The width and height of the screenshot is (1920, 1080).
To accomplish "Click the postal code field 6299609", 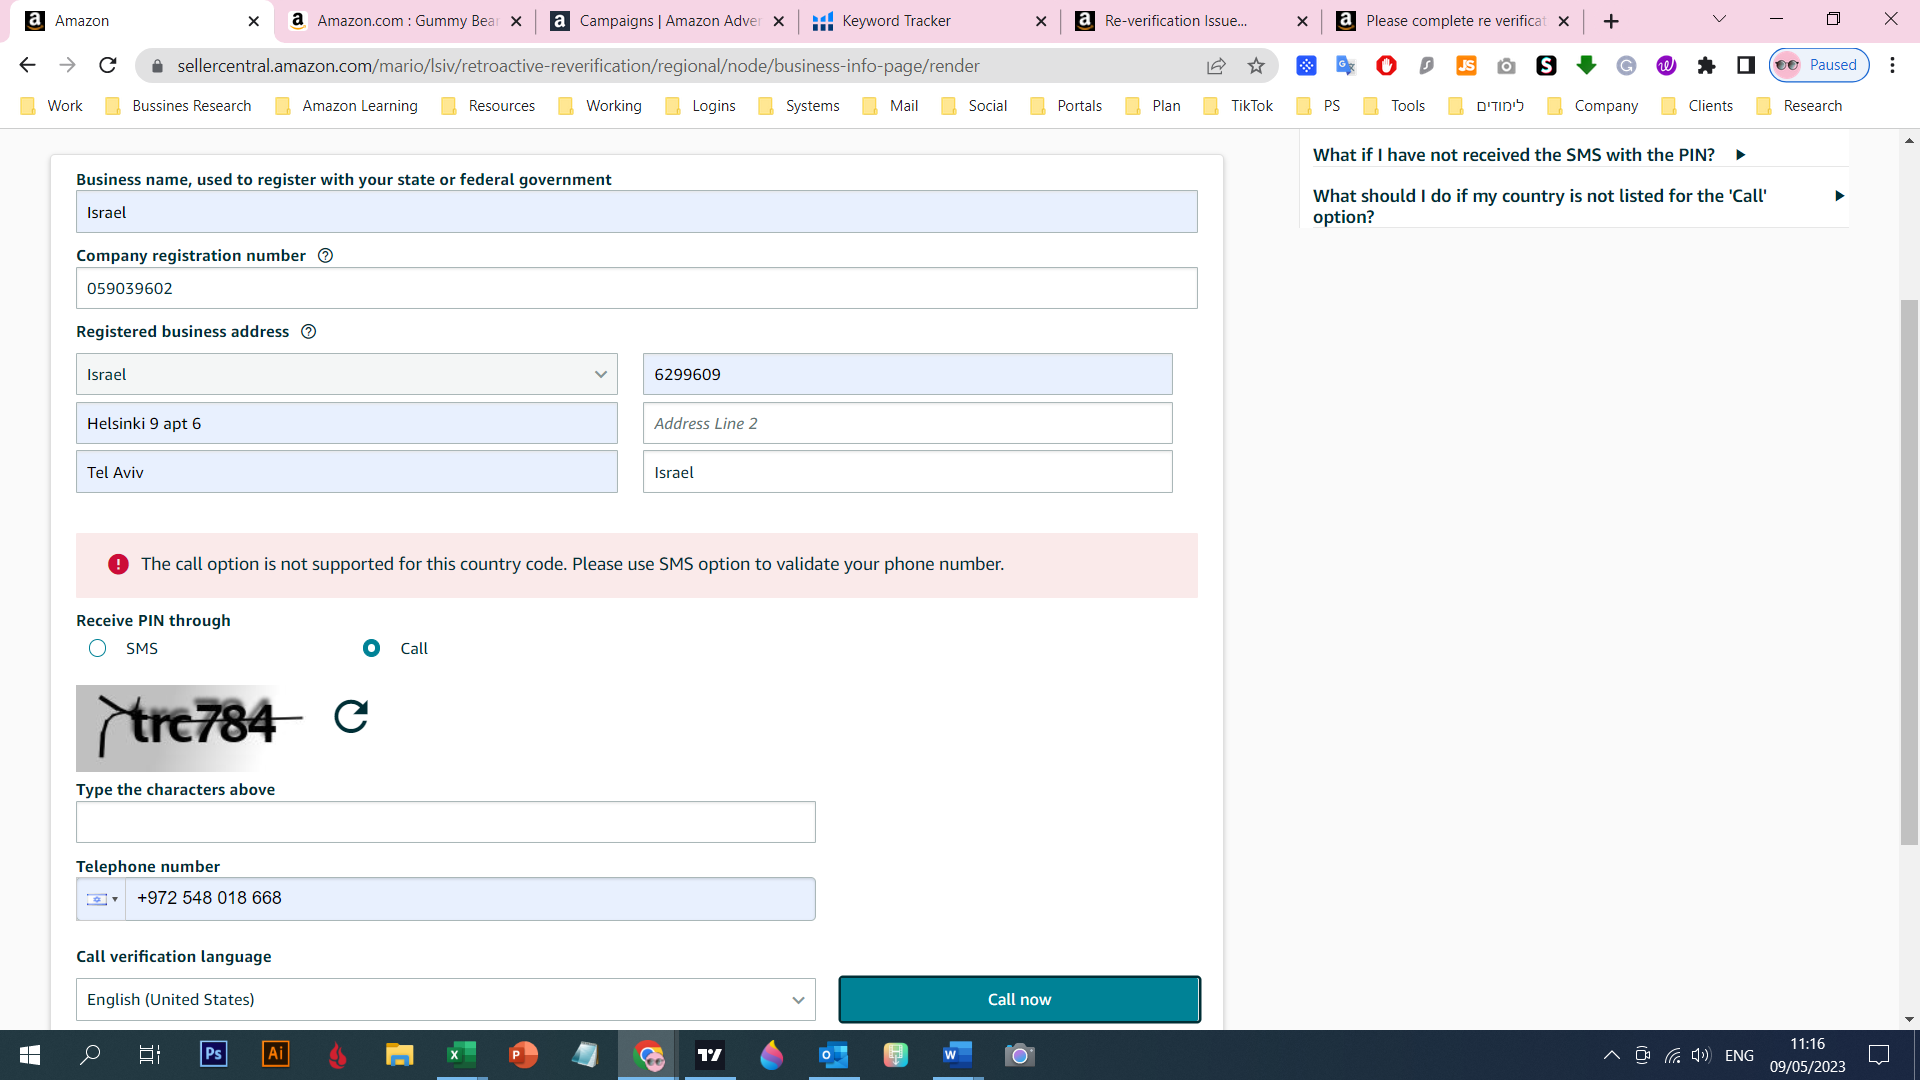I will tap(907, 374).
